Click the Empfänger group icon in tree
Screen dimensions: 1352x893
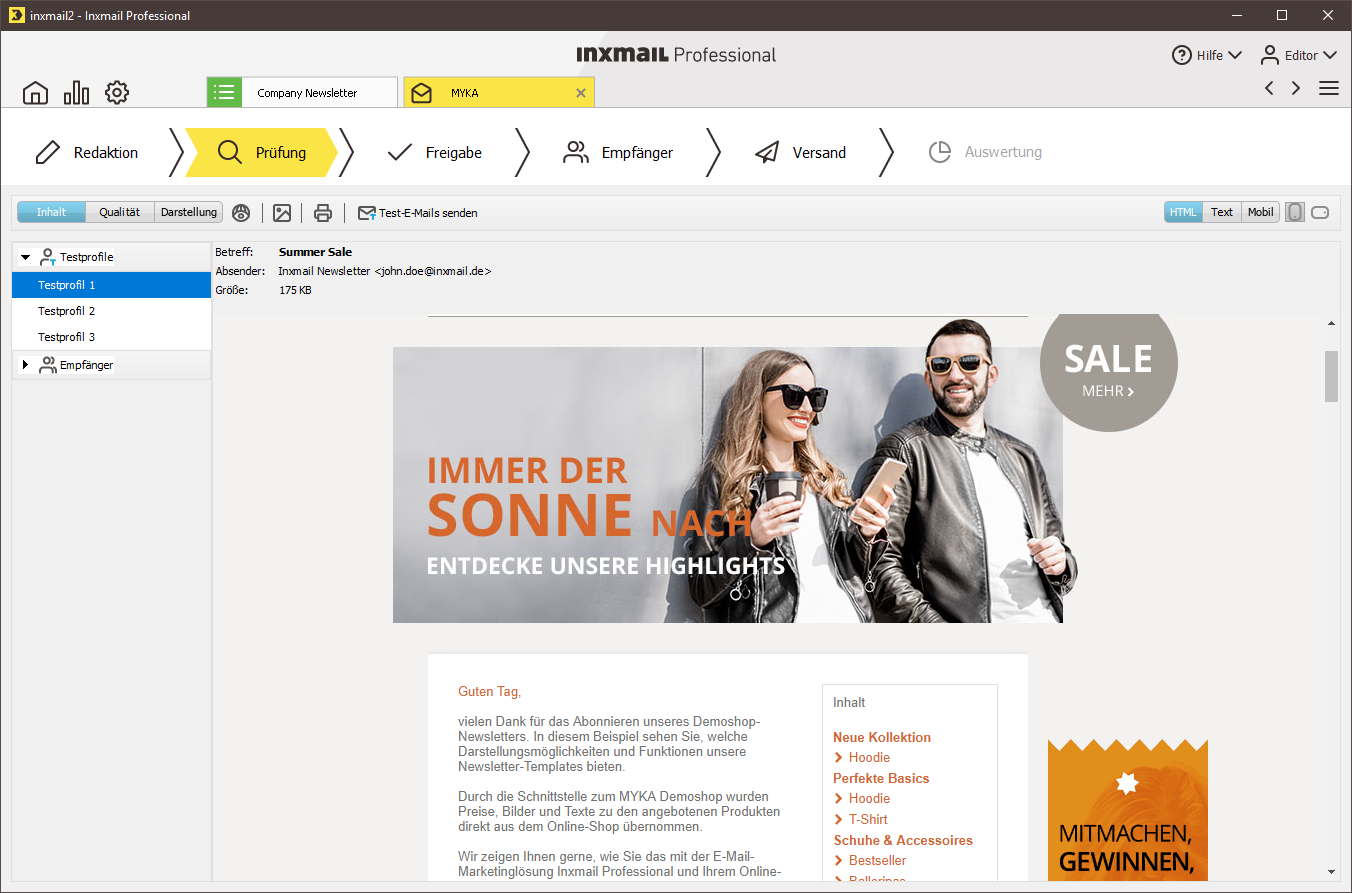point(47,365)
